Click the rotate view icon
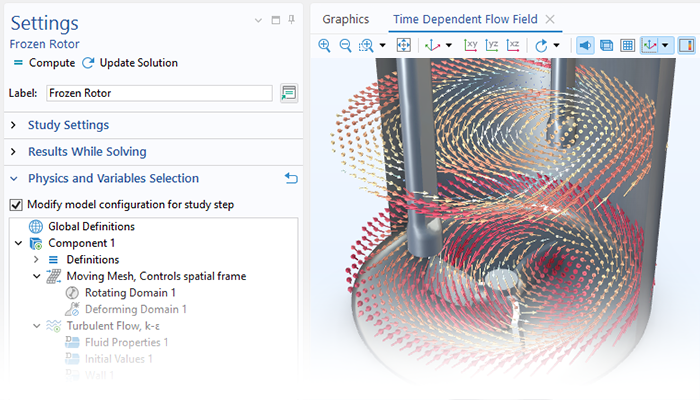This screenshot has width=700, height=400. [541, 45]
